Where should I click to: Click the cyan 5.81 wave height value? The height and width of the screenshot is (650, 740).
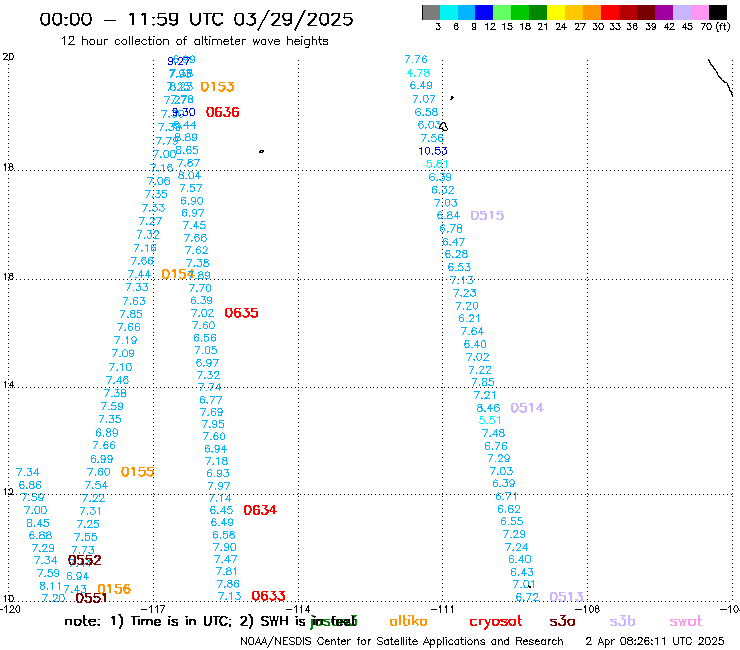pyautogui.click(x=437, y=164)
